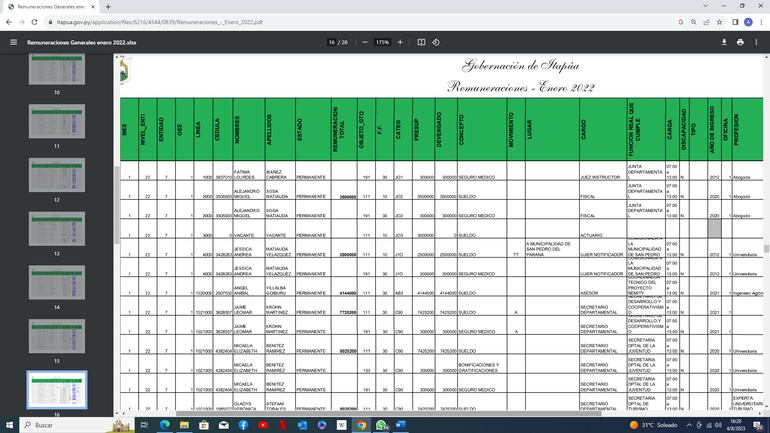Edit the page number field showing 16
This screenshot has width=770, height=433.
pos(332,42)
